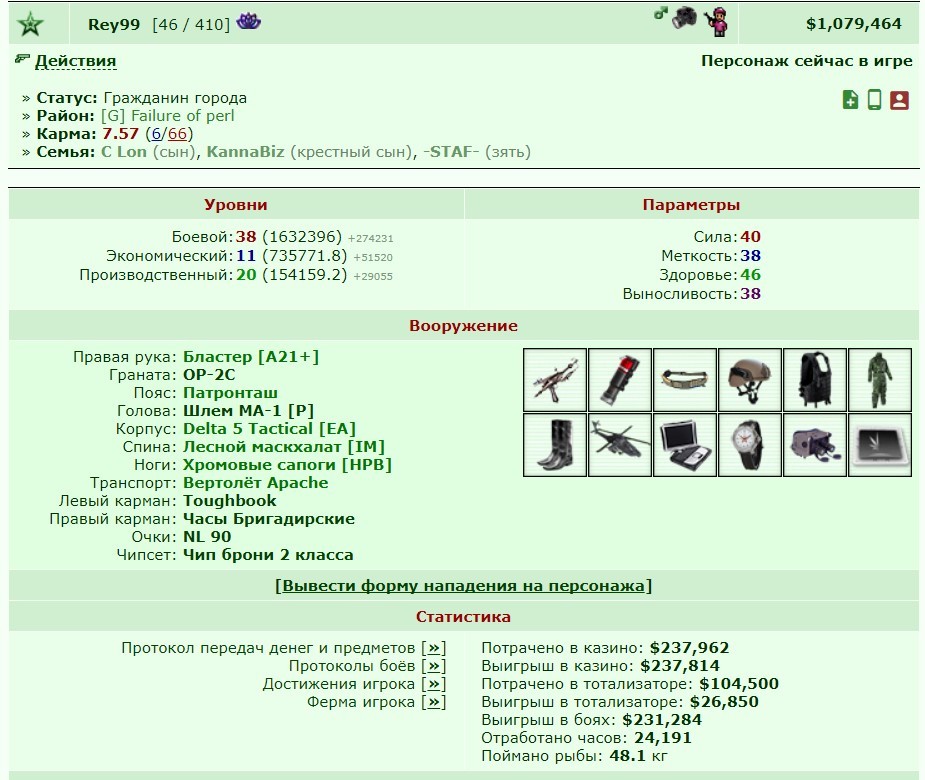Click positive karma count 6
The width and height of the screenshot is (925, 780).
156,134
